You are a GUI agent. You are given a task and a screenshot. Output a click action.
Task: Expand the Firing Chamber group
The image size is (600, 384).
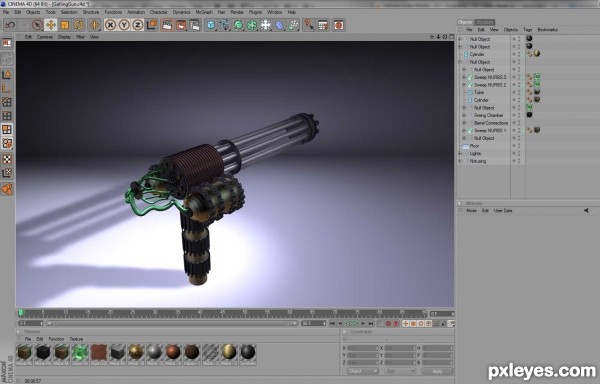[464, 115]
